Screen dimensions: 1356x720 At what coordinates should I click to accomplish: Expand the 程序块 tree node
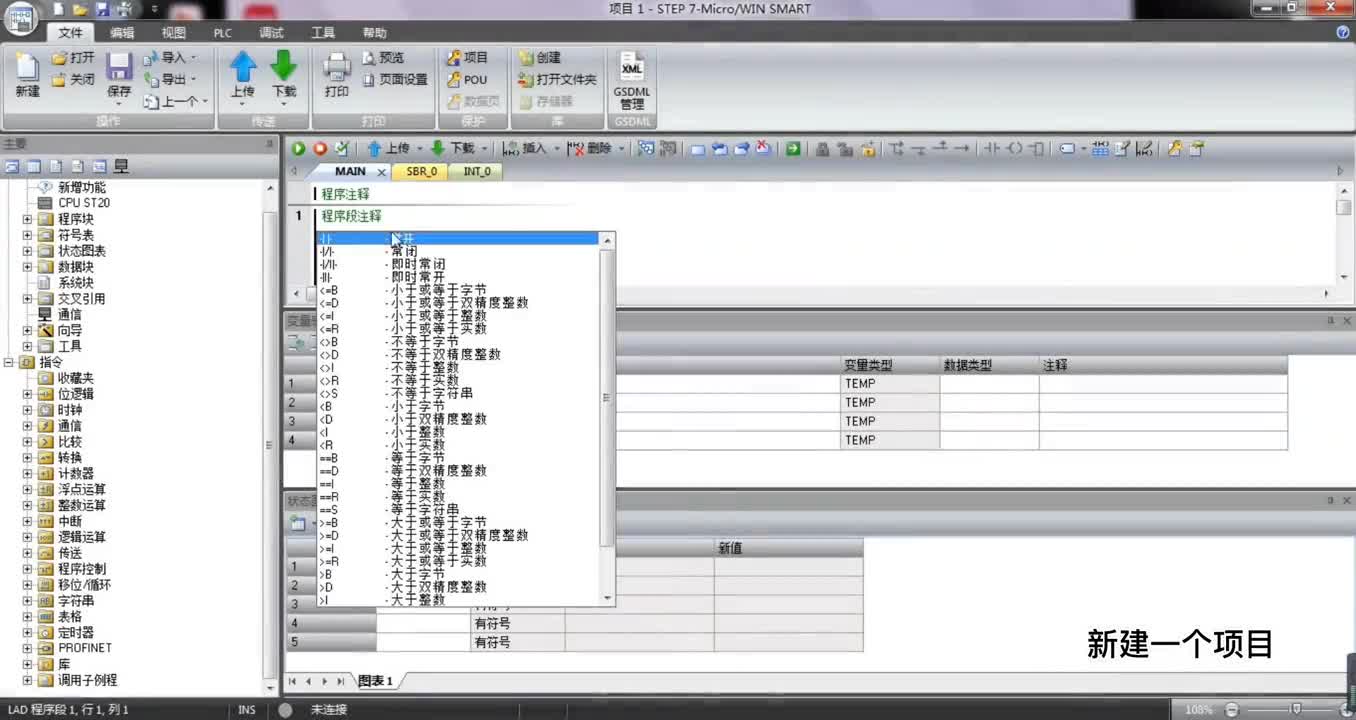27,219
